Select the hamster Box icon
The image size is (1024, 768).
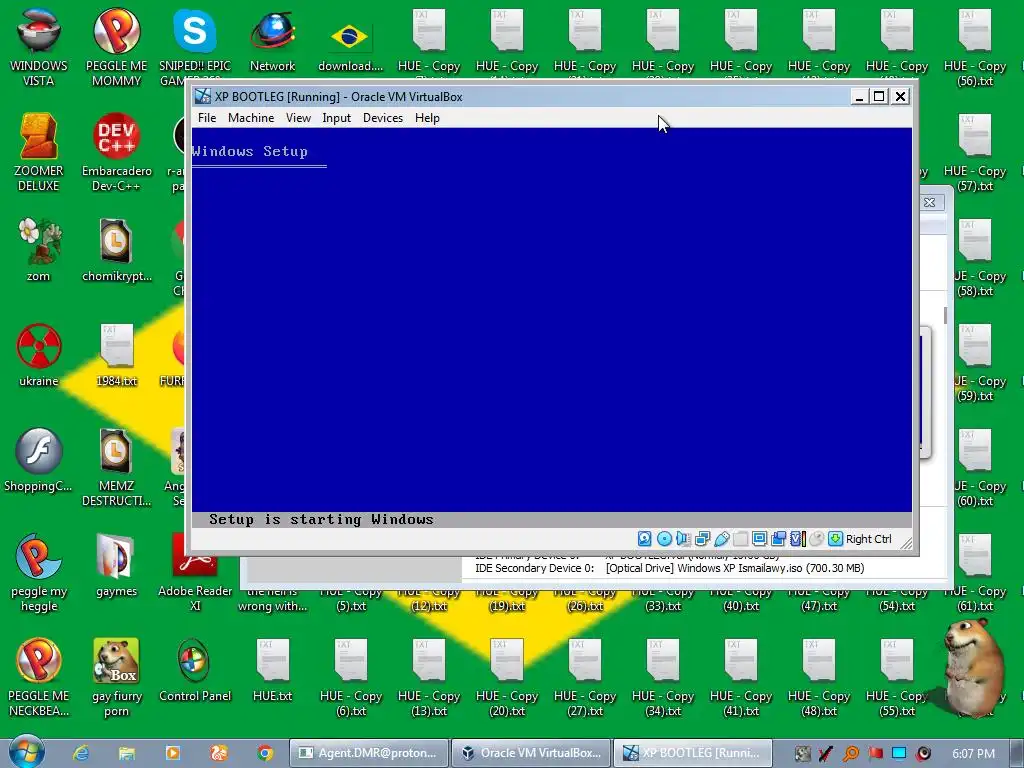pos(116,677)
